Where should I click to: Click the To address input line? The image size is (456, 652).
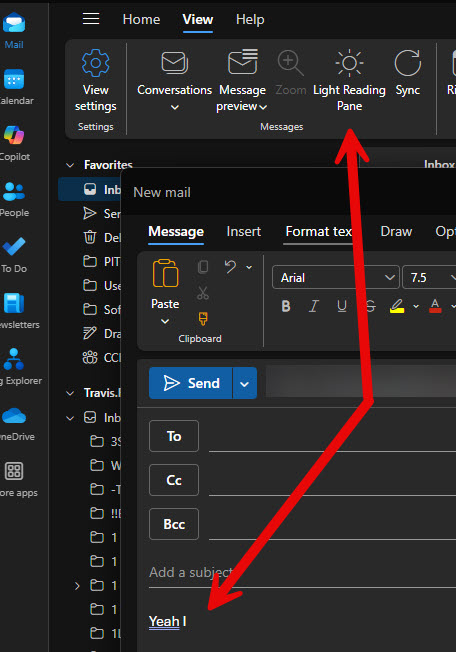coord(332,437)
